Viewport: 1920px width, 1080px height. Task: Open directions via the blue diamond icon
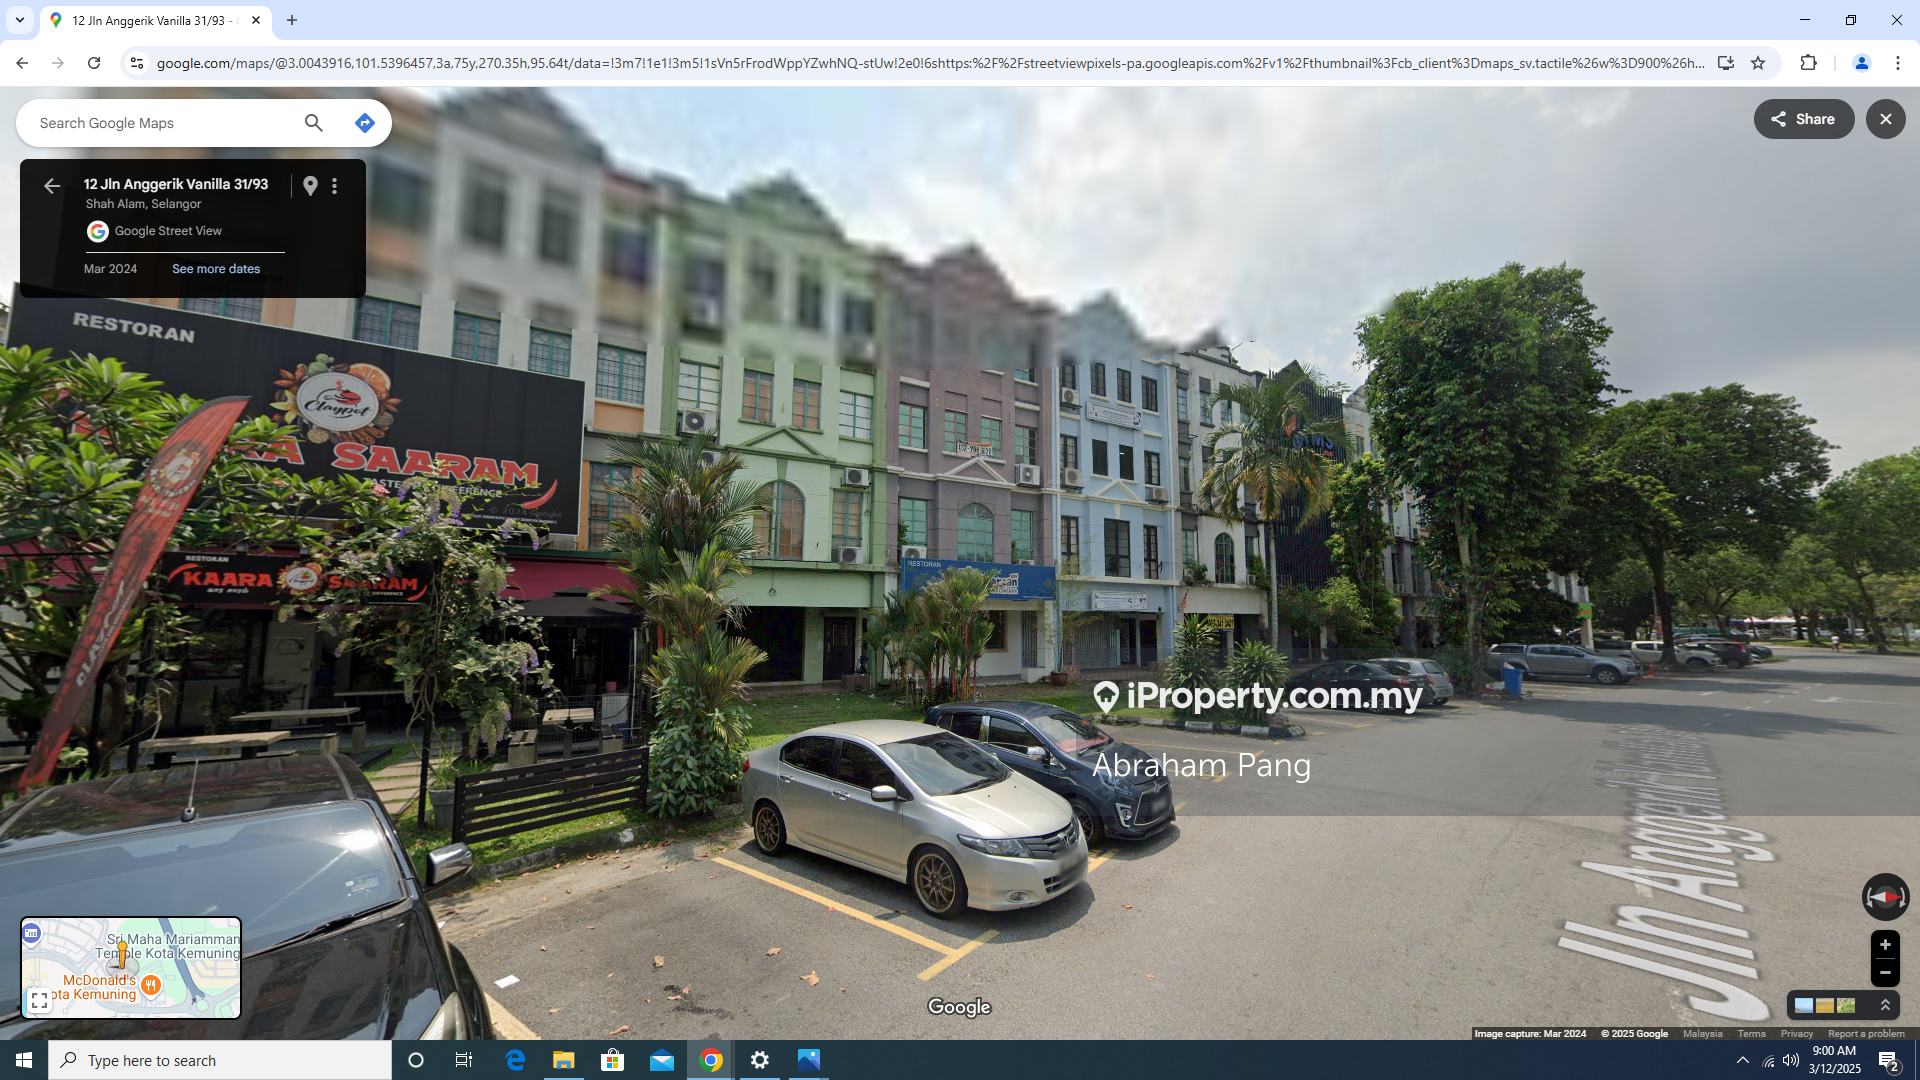point(365,123)
